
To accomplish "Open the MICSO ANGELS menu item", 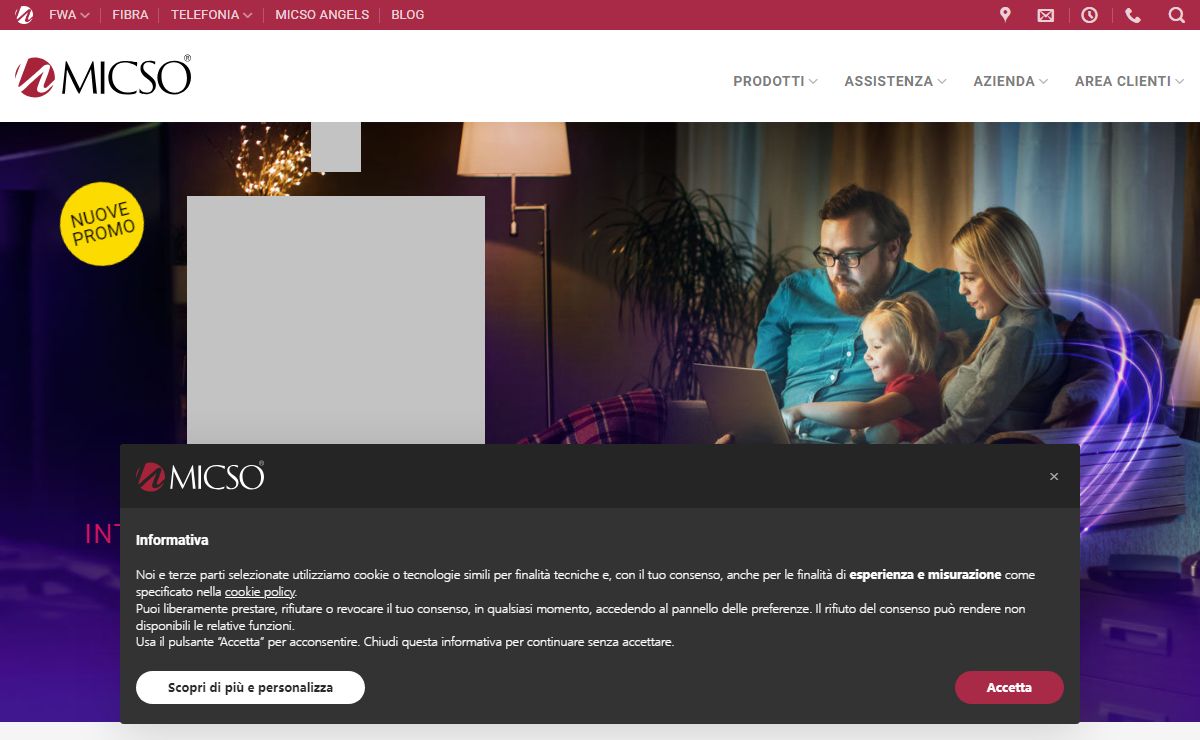I will click(x=322, y=15).
